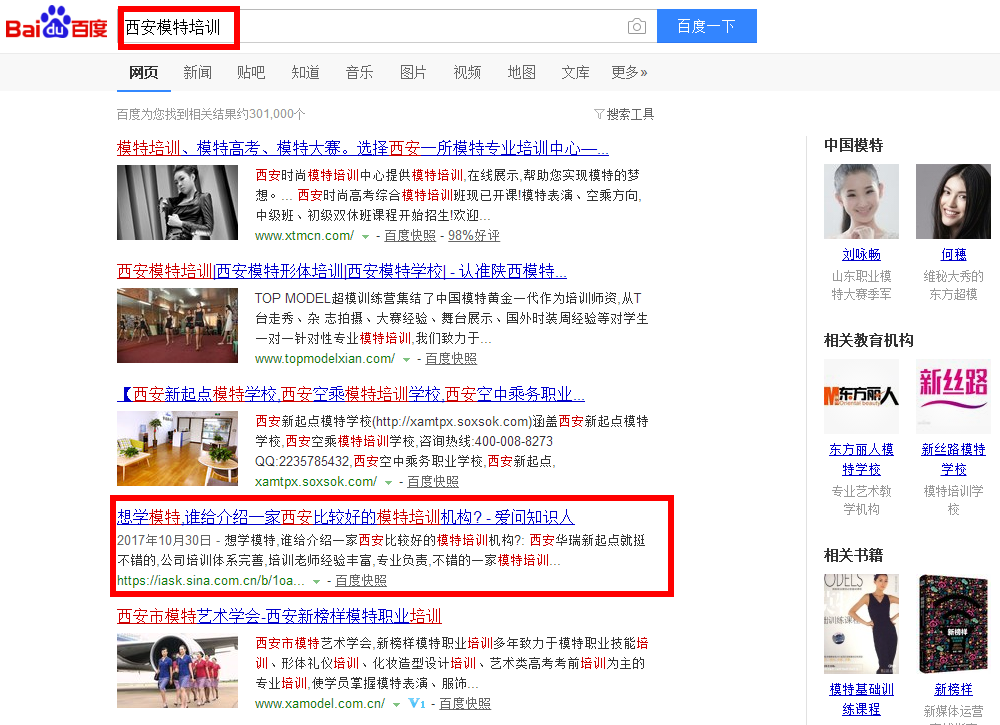Open result 西安新起点模特学校
Image resolution: width=1000 pixels, height=725 pixels.
point(351,395)
